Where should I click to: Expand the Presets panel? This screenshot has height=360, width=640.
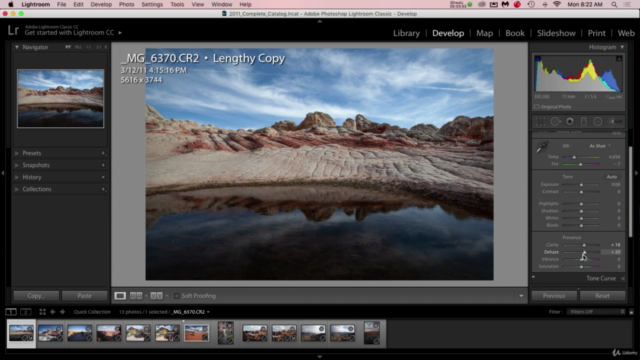(17, 153)
